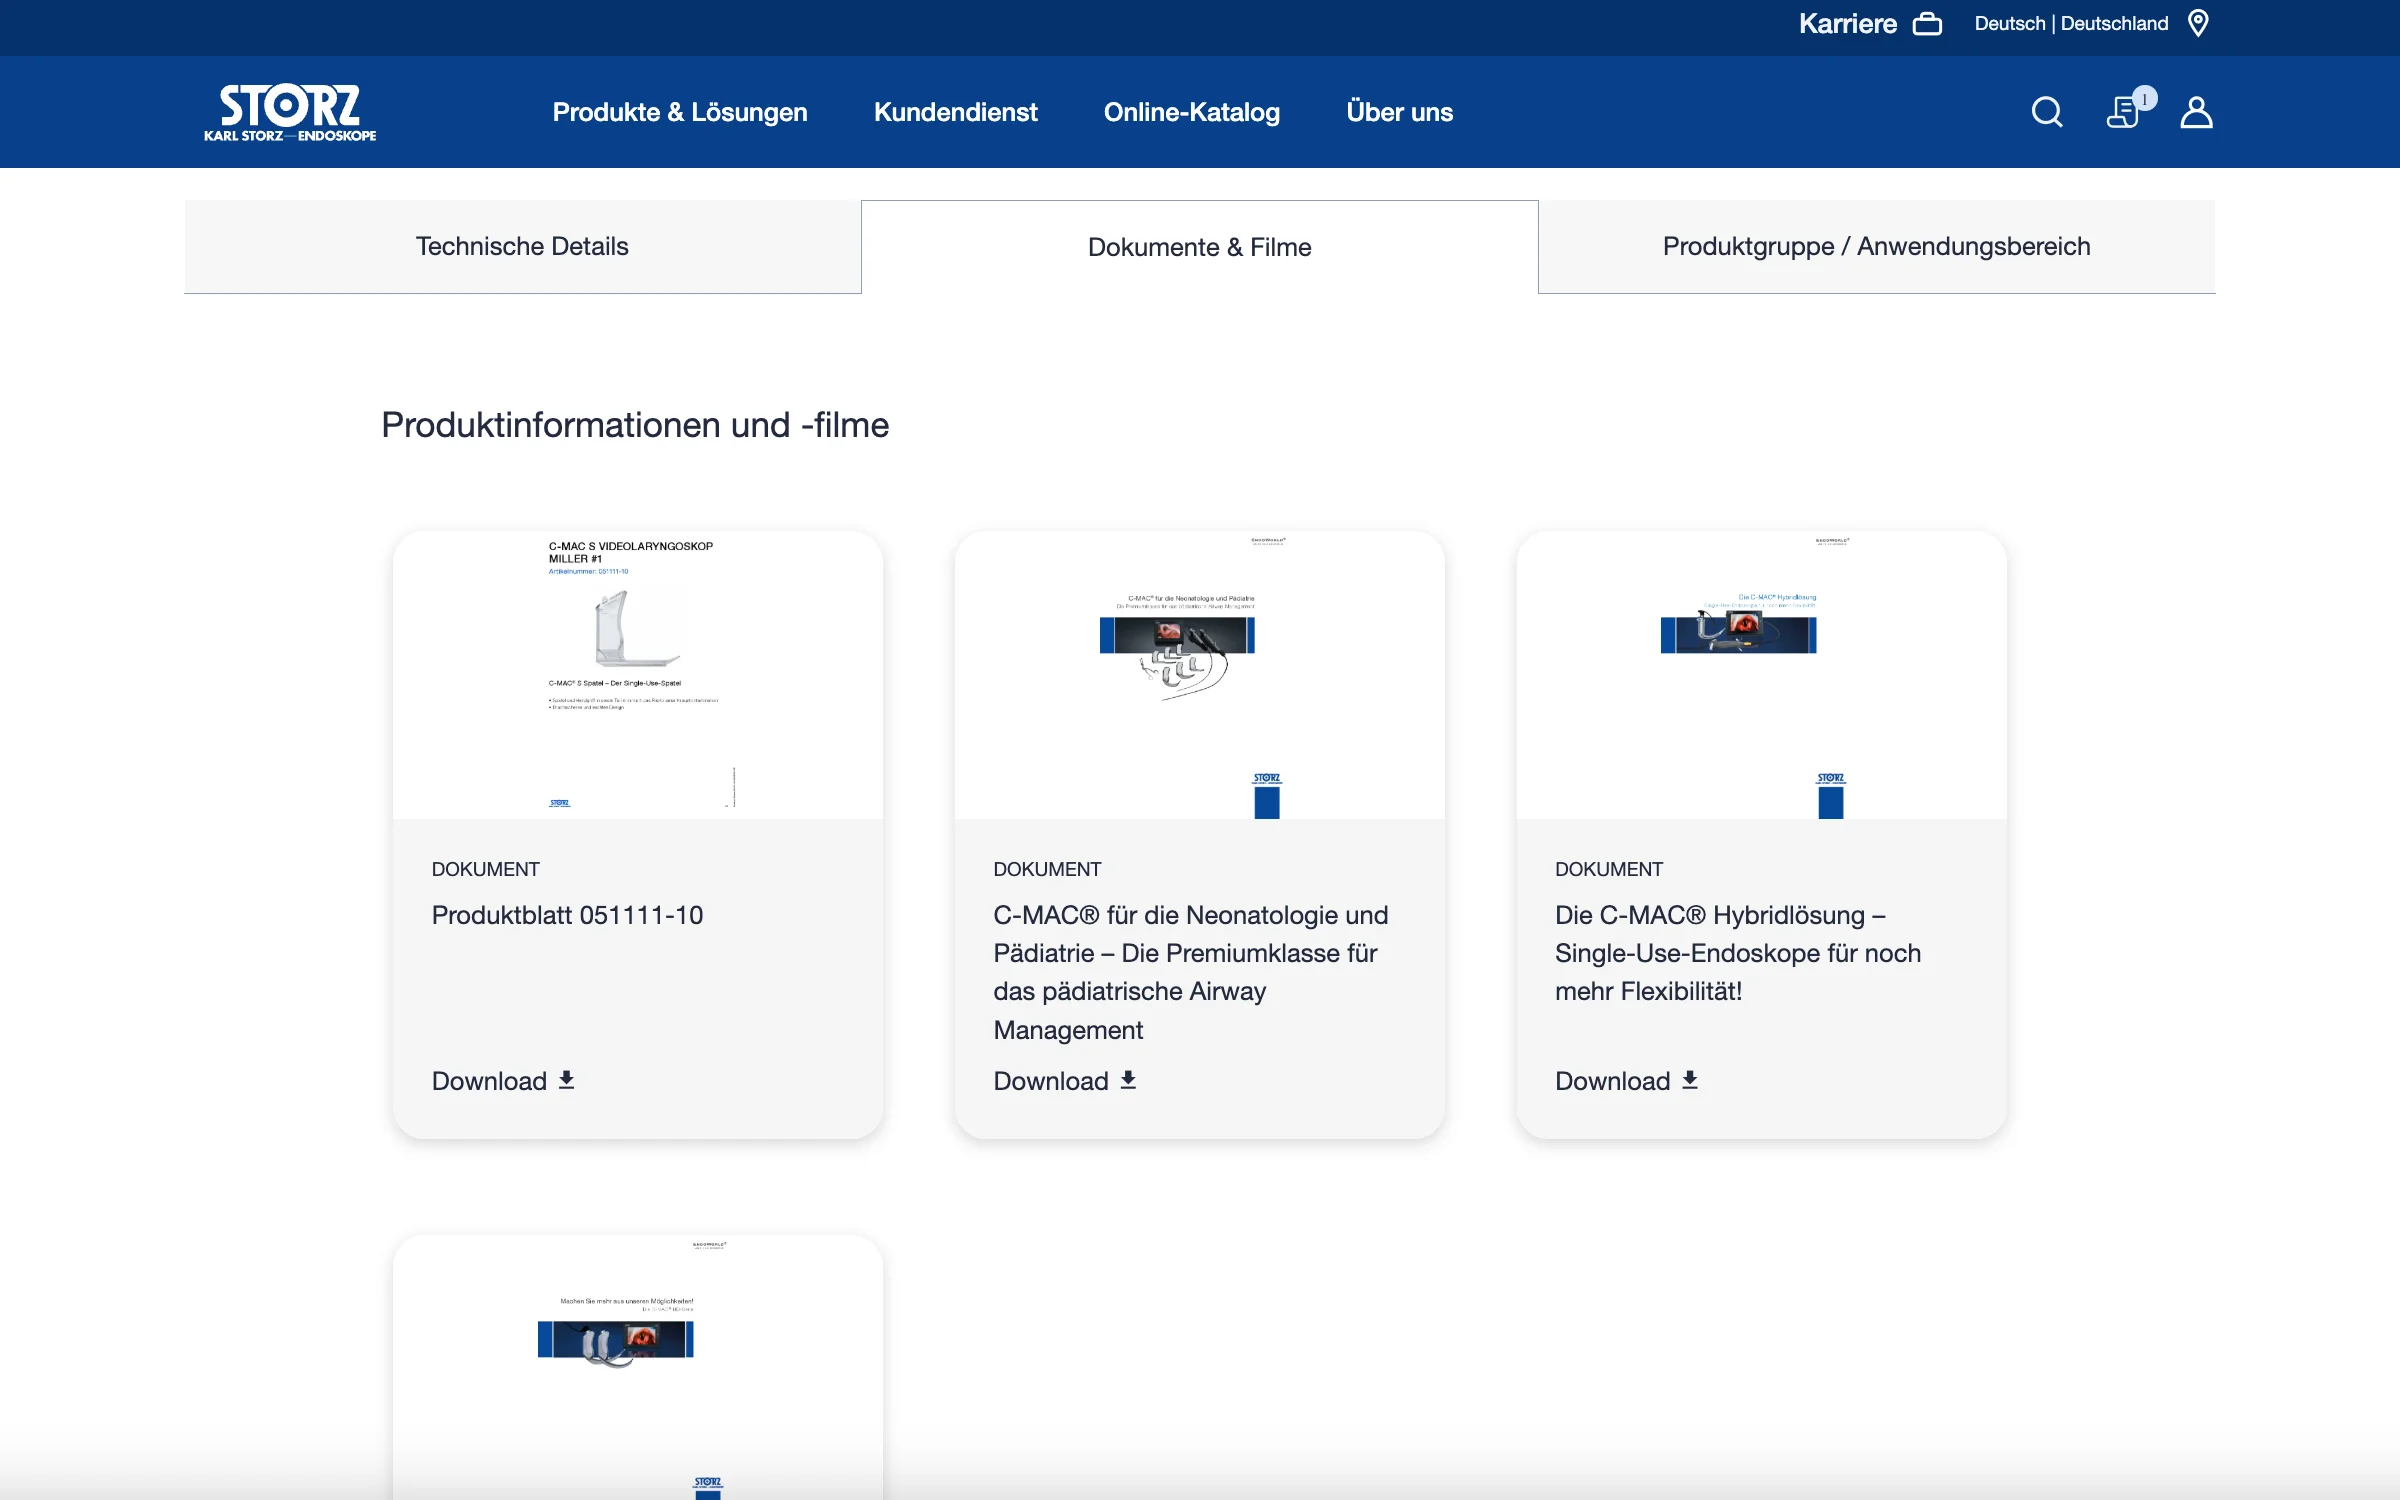Click the location pin icon
This screenshot has width=2400, height=1500.
point(2198,23)
